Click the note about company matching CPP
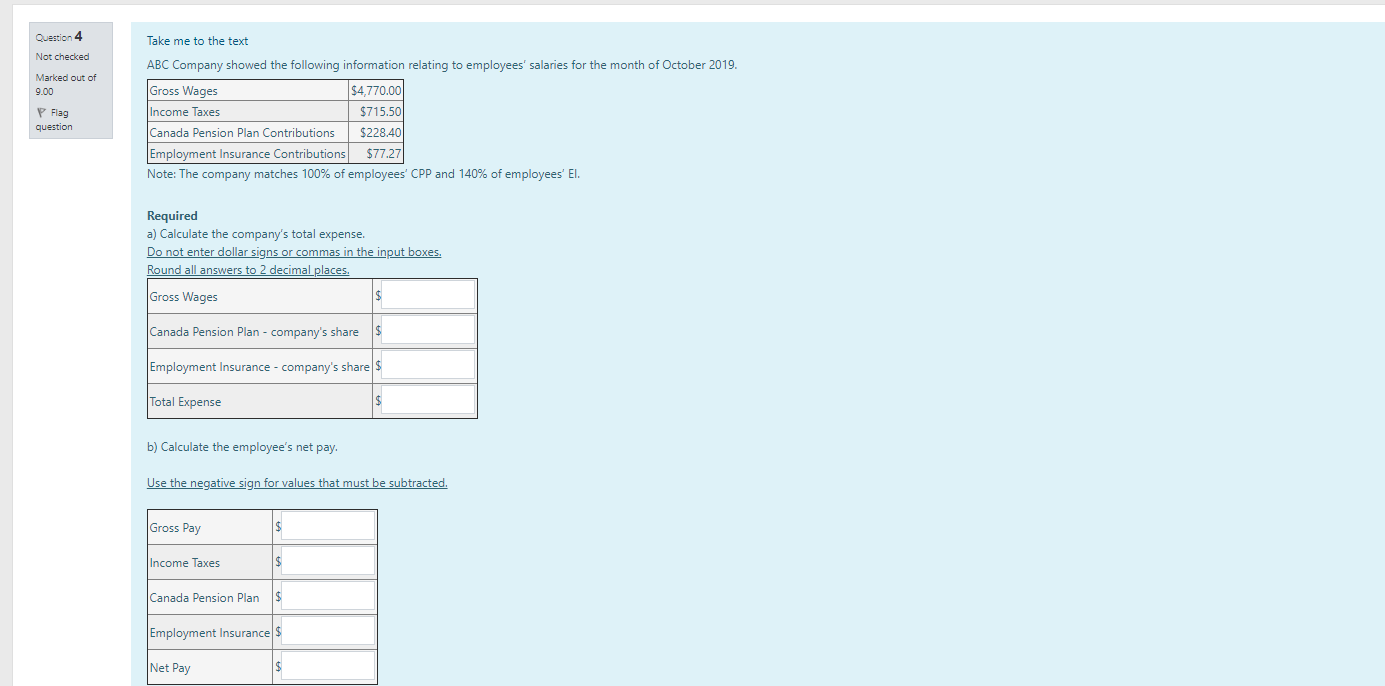Image resolution: width=1385 pixels, height=686 pixels. (364, 173)
